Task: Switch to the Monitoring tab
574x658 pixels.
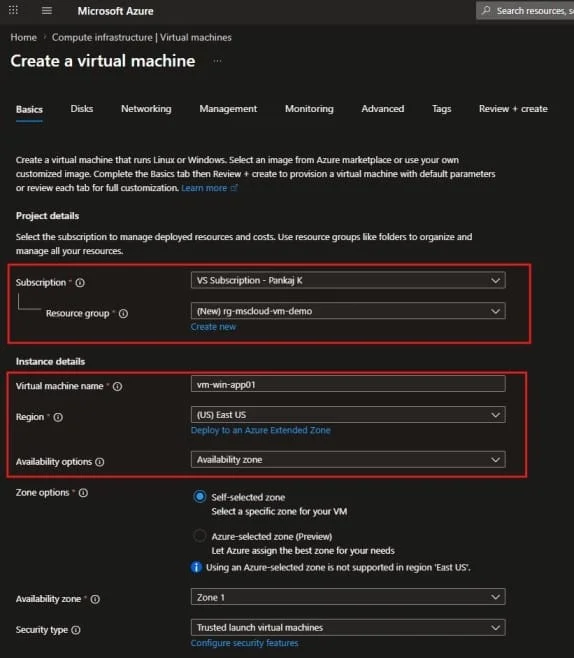Action: [309, 109]
